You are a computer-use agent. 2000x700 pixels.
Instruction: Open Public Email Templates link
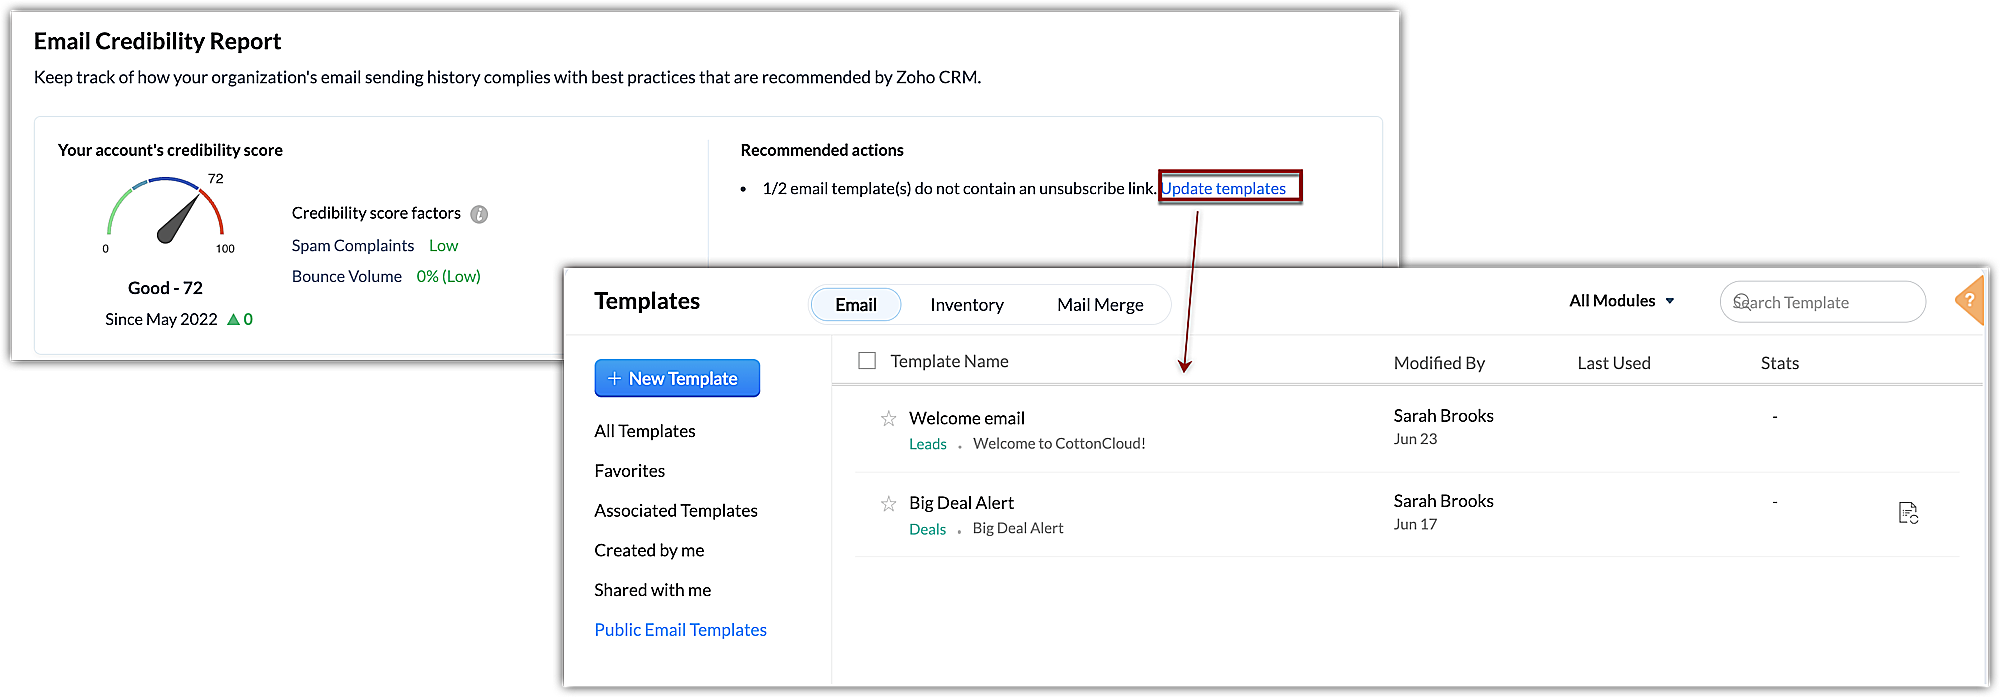coord(680,630)
